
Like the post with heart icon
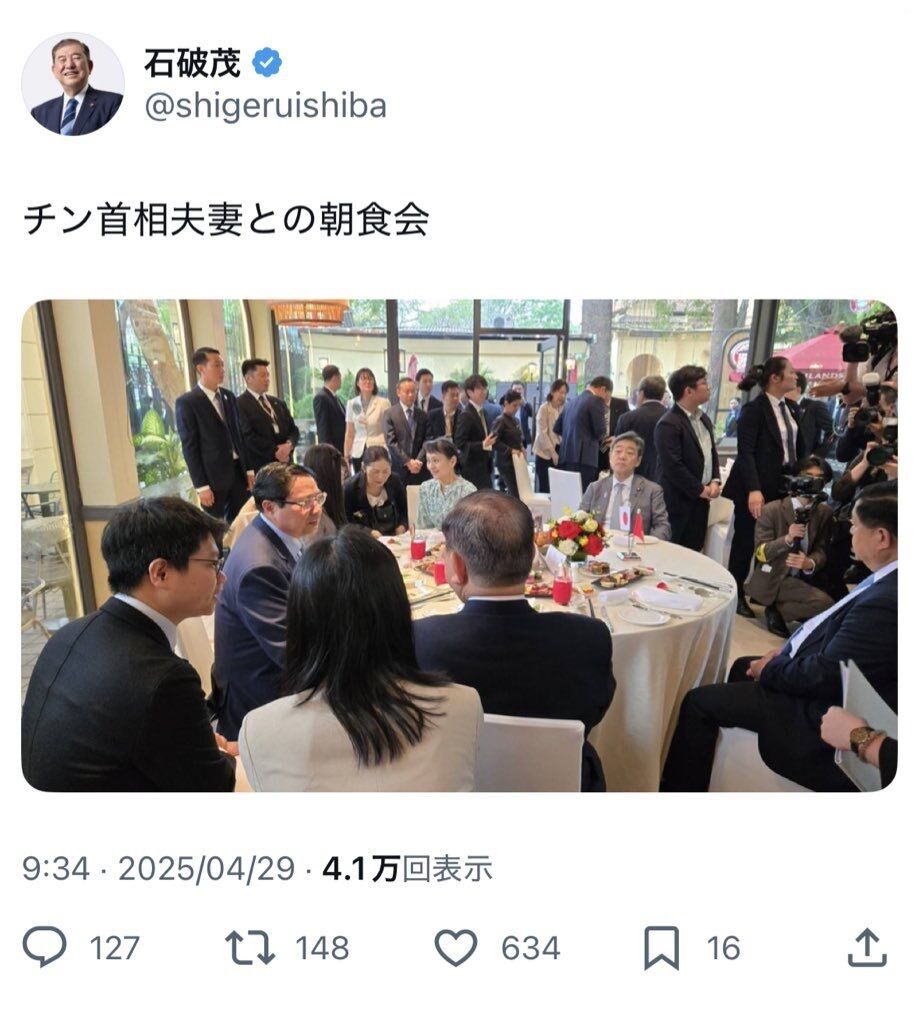pos(456,948)
